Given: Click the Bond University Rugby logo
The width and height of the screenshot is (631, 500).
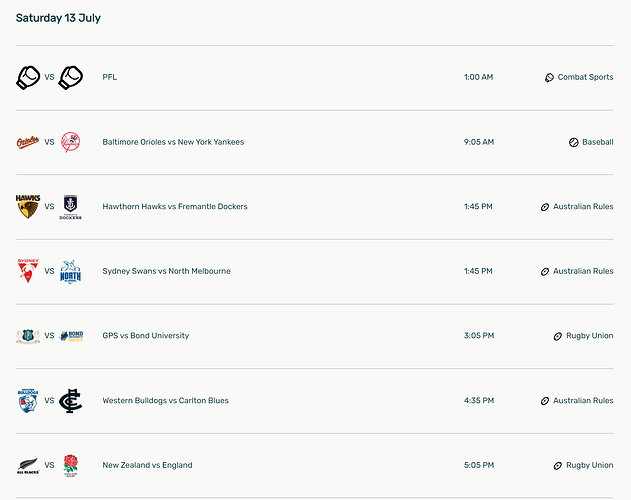Looking at the screenshot, I should pos(71,336).
